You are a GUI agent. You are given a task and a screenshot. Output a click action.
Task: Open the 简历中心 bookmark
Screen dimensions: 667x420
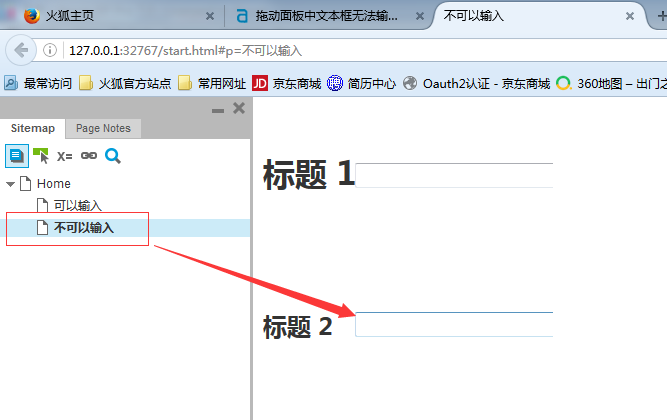tap(361, 83)
